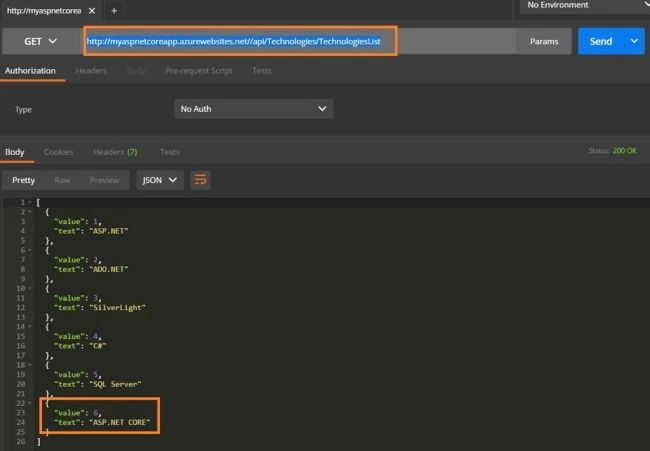
Task: Select the Raw response view
Action: [62, 180]
